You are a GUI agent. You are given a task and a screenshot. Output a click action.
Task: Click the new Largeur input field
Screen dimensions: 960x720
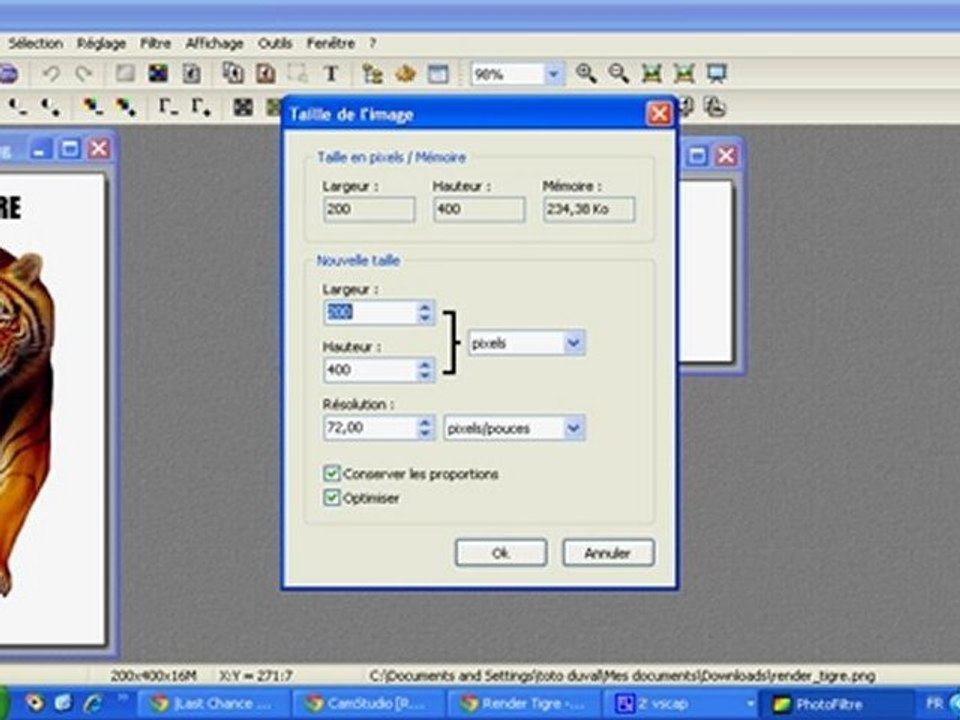pos(370,312)
